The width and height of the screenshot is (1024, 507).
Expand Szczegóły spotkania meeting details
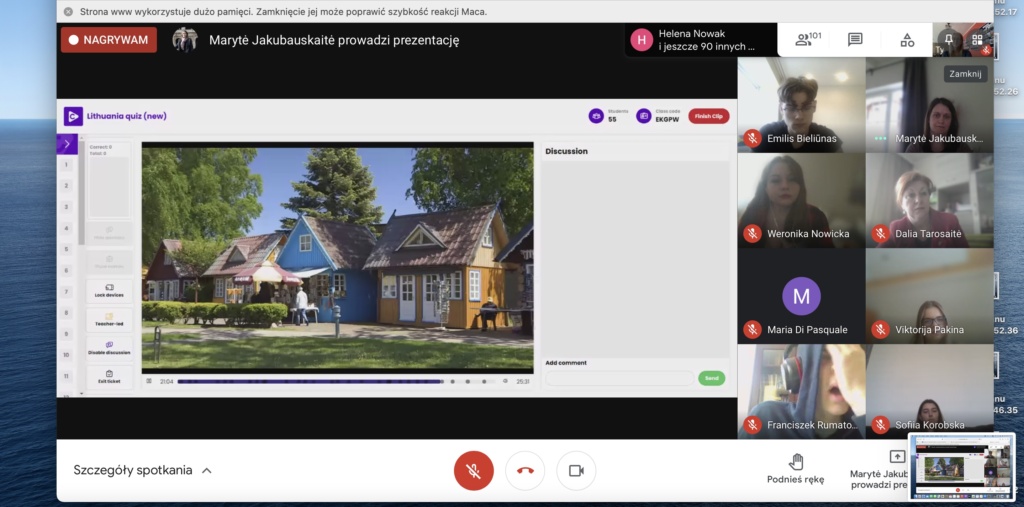[142, 470]
